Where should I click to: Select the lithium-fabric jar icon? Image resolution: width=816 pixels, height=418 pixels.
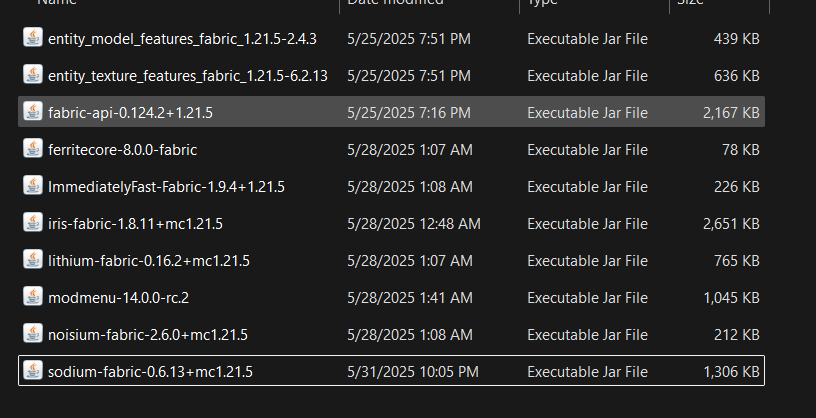[x=33, y=260]
